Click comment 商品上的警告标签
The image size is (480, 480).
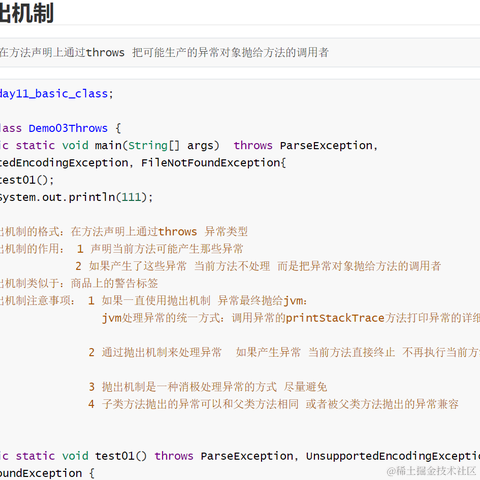click(114, 283)
